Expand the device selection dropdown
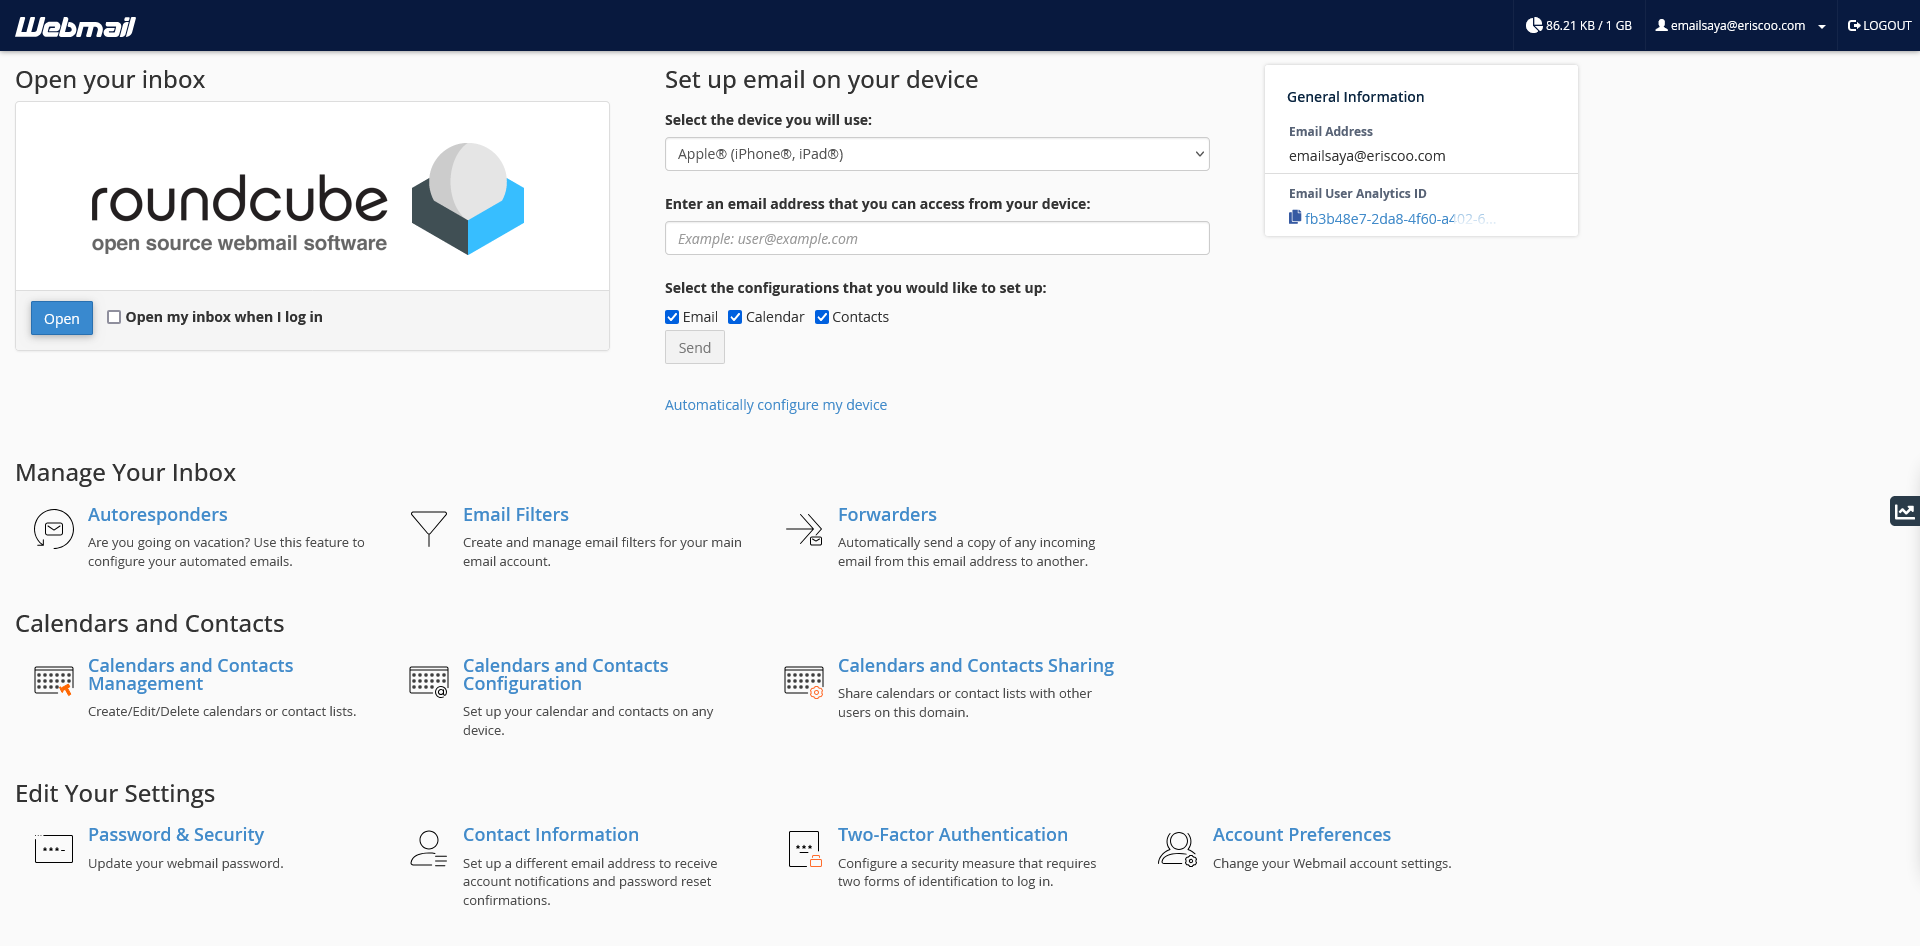Image resolution: width=1920 pixels, height=946 pixels. (x=936, y=154)
